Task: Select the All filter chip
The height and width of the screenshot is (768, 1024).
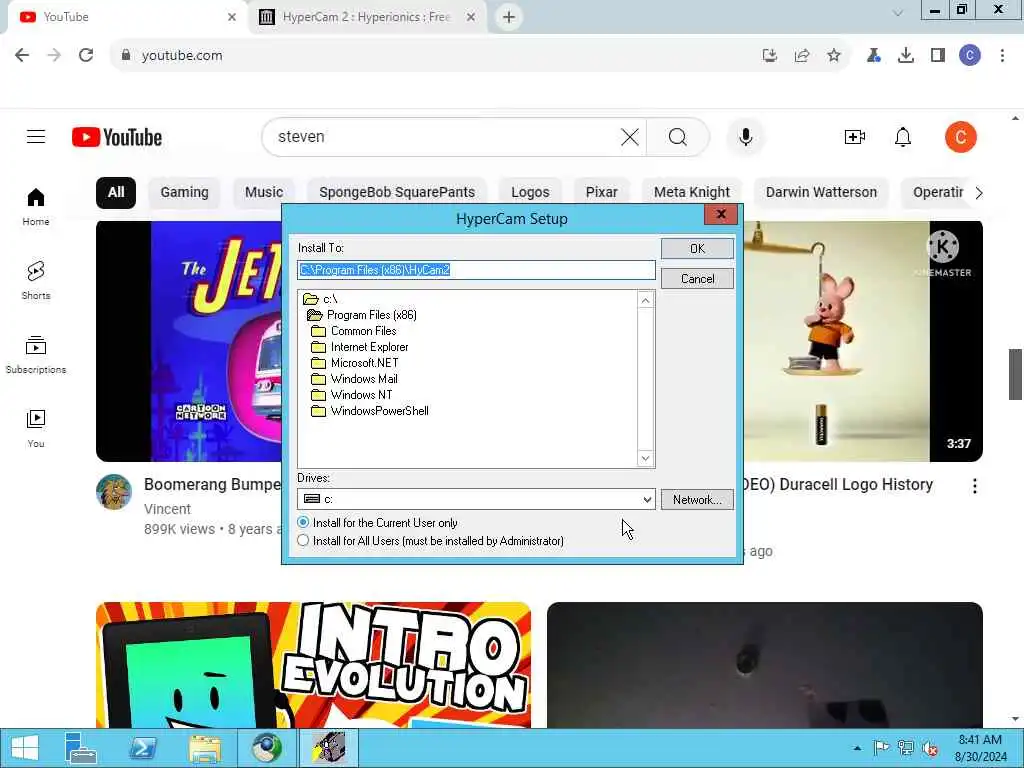Action: [116, 193]
